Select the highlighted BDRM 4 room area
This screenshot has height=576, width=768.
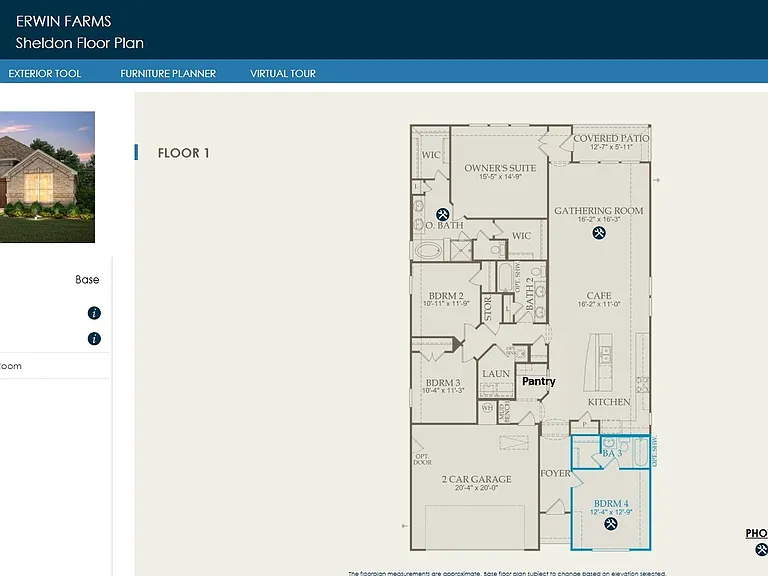(x=611, y=509)
